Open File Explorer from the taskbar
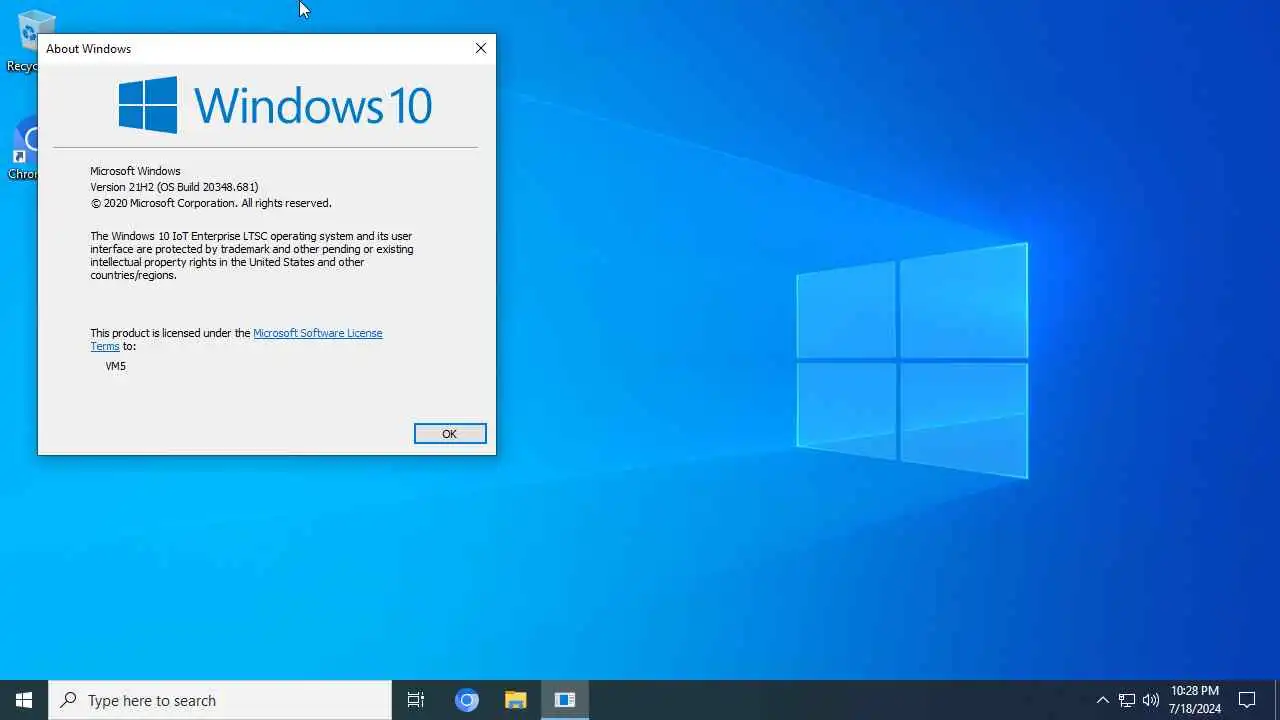1280x720 pixels. tap(515, 700)
